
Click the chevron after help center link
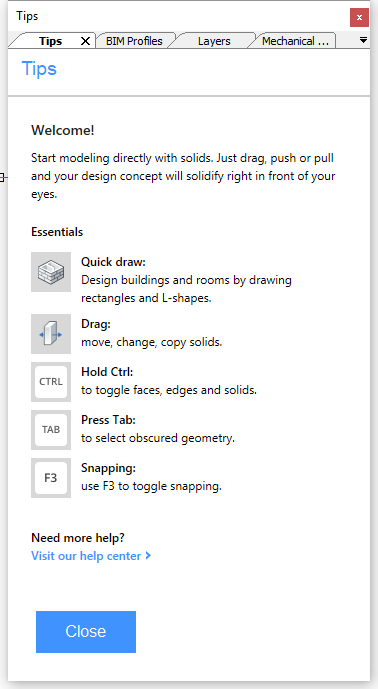click(148, 555)
